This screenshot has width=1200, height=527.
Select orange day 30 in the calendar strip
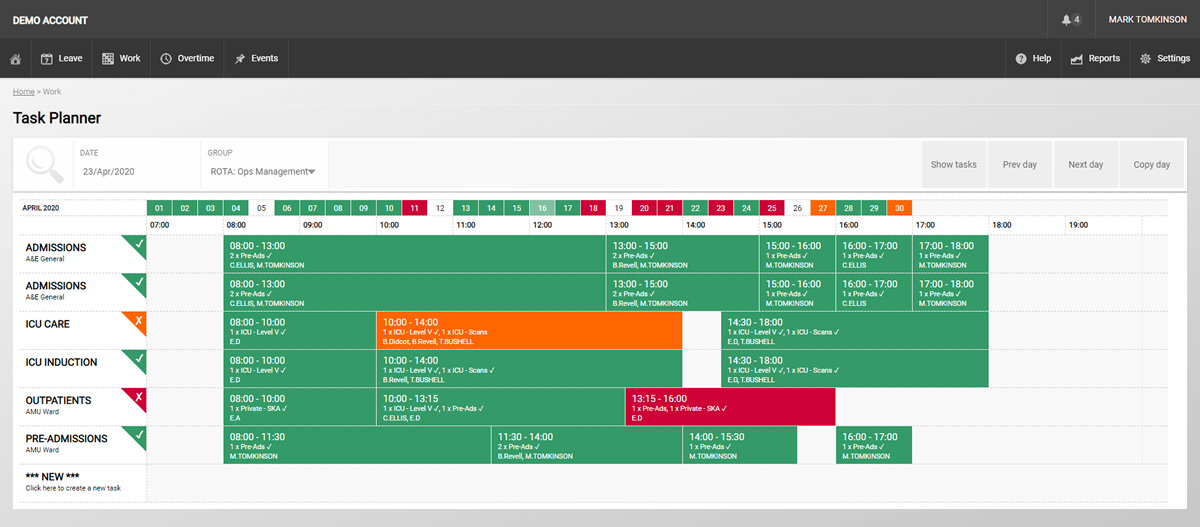[x=899, y=208]
